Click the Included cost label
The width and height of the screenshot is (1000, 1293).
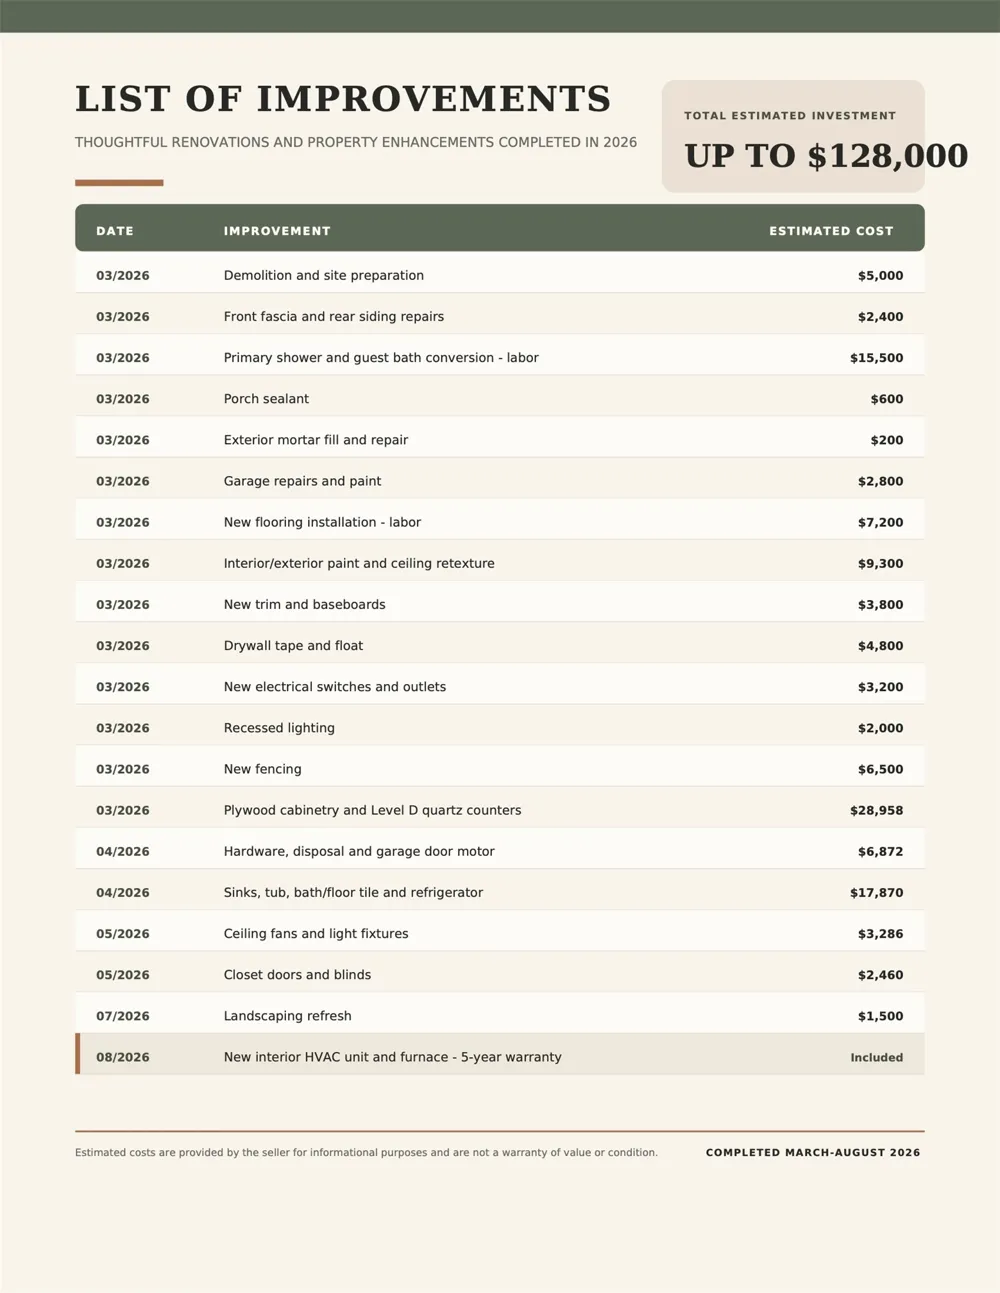(877, 1057)
